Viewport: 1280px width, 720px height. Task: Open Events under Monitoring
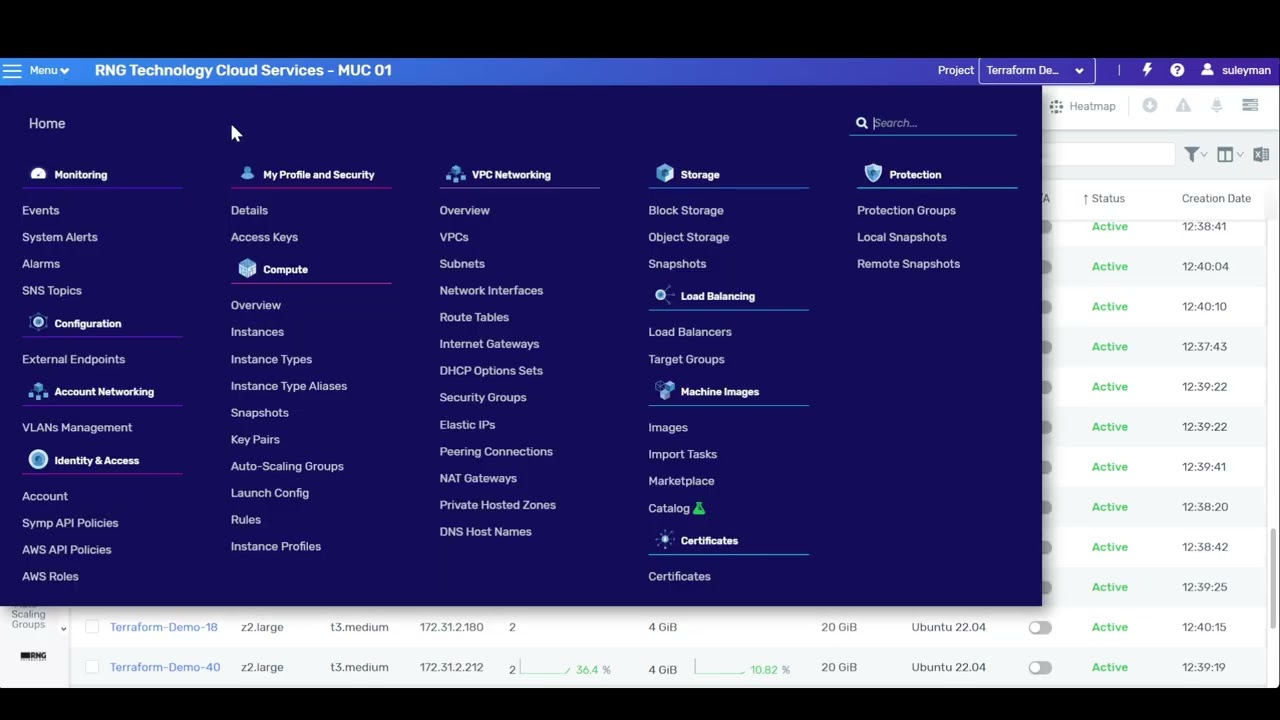coord(41,211)
